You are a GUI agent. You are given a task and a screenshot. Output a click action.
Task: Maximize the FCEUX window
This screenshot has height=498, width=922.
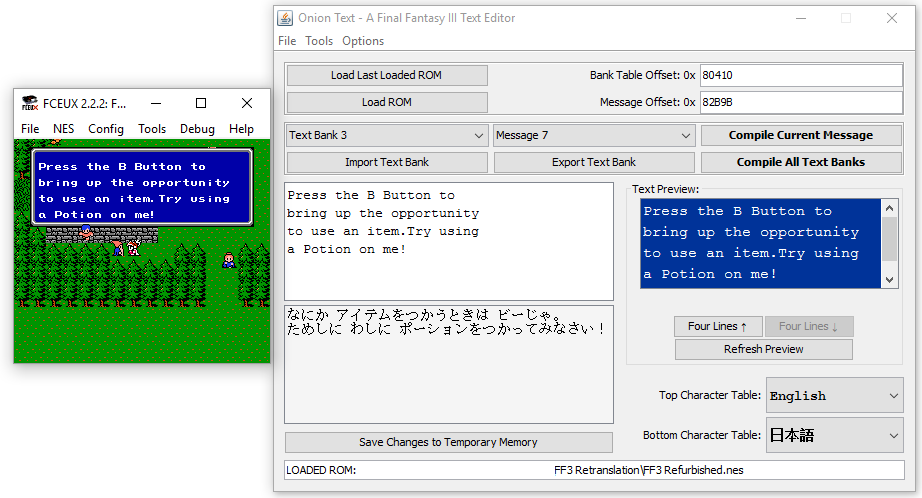coord(201,103)
